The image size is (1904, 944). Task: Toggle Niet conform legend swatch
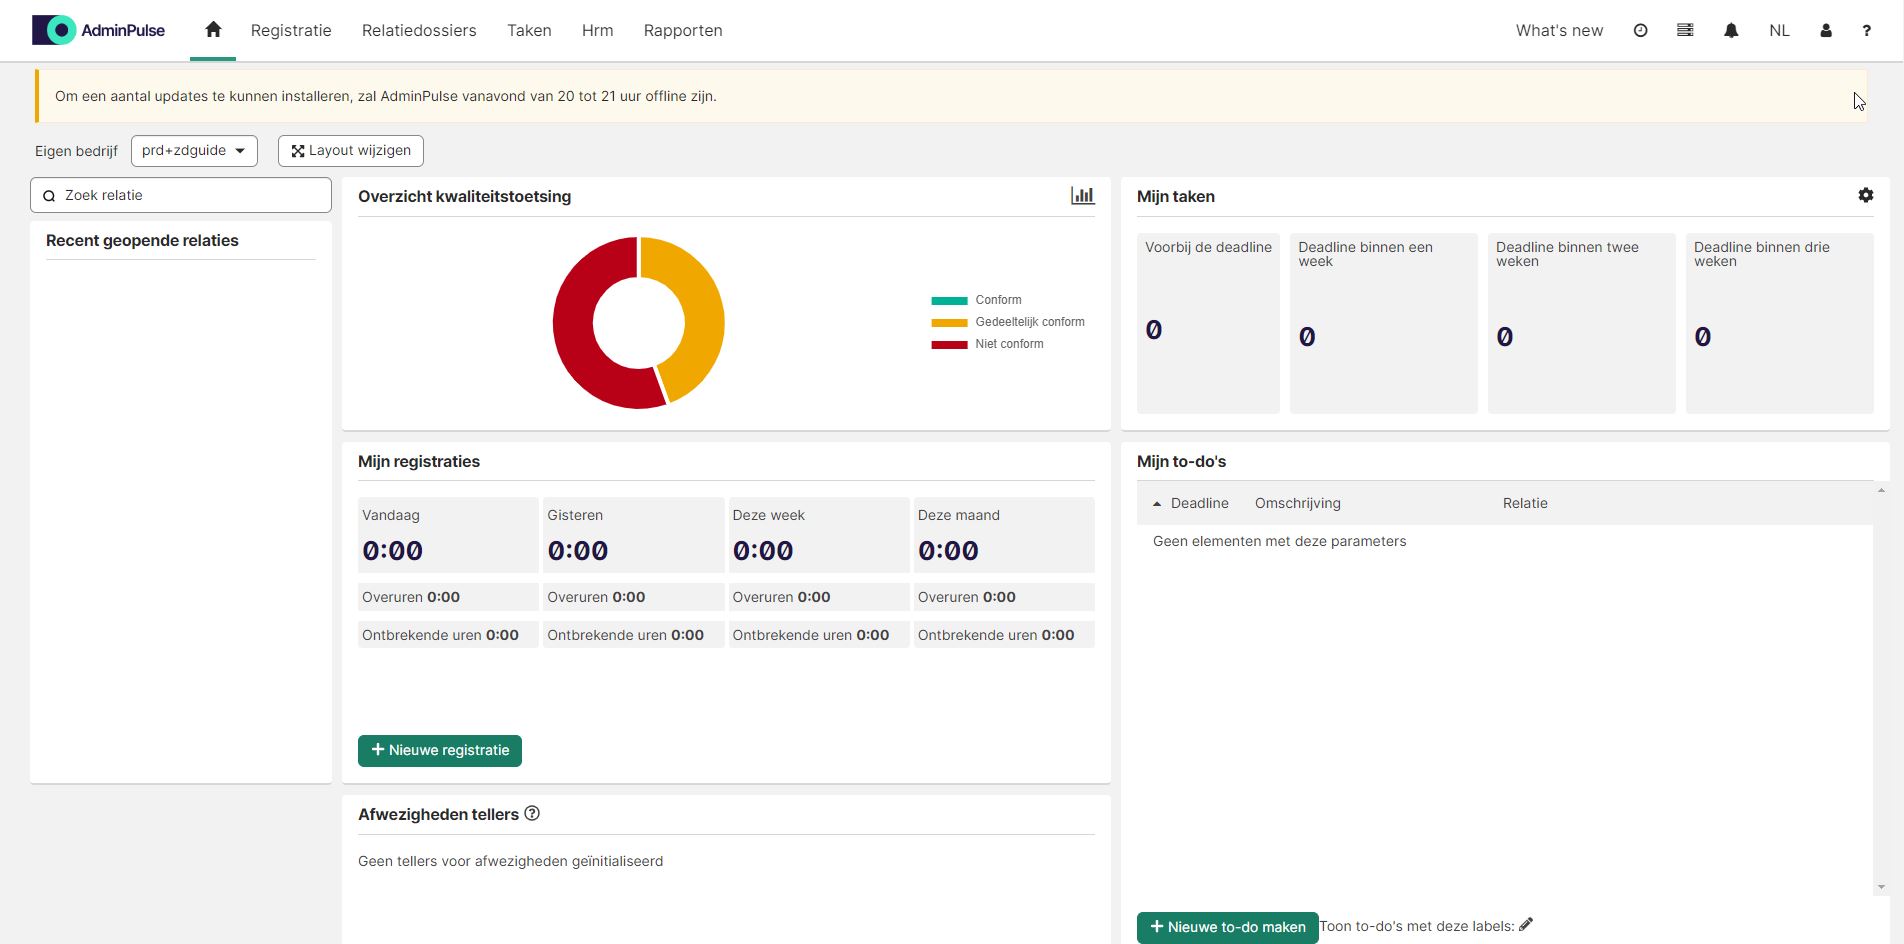949,344
